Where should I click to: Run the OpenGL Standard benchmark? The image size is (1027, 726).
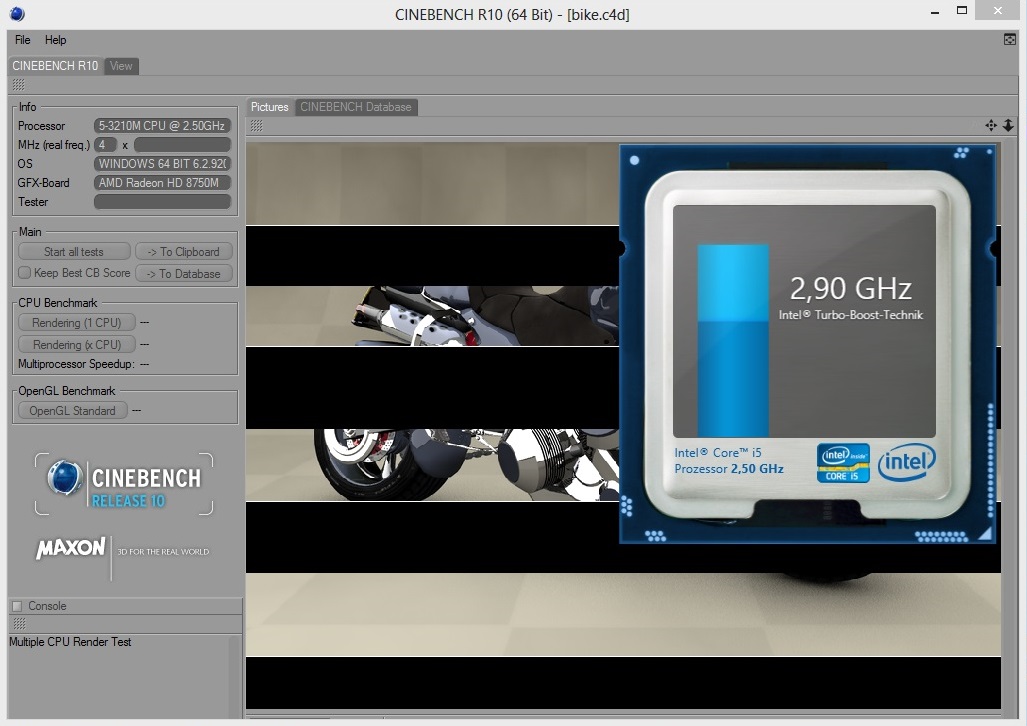[x=72, y=411]
